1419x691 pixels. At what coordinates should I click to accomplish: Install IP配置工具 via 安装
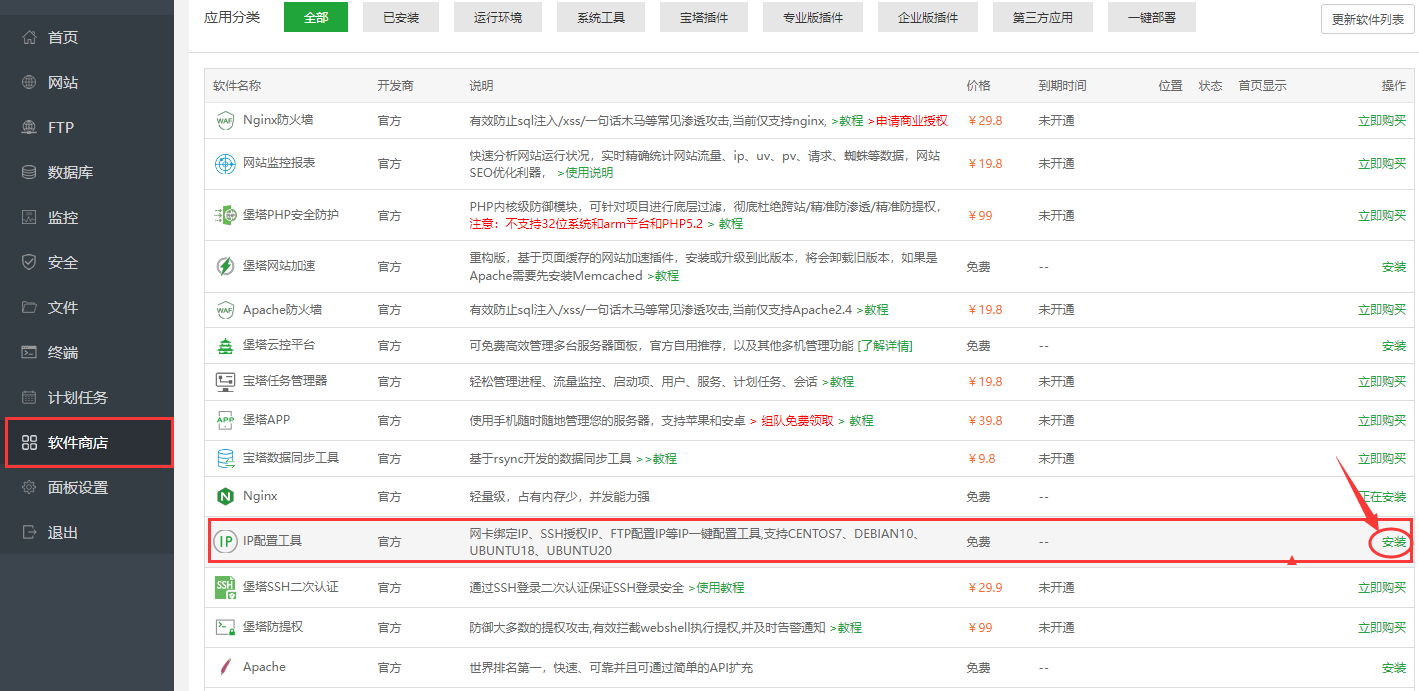(x=1394, y=542)
